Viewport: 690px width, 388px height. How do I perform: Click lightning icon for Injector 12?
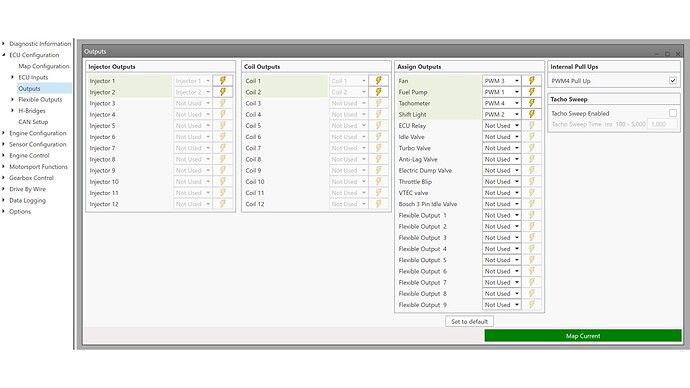click(223, 204)
